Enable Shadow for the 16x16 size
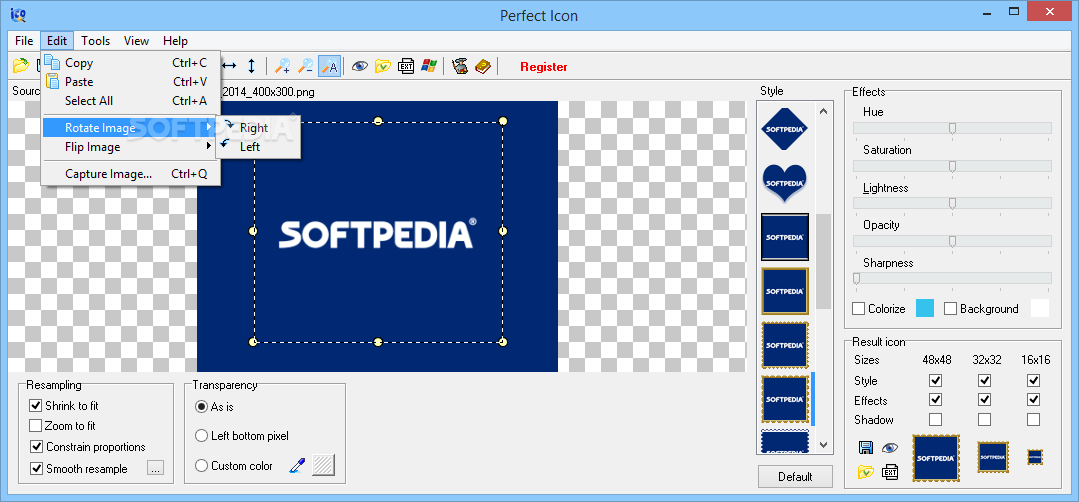 coord(1033,419)
